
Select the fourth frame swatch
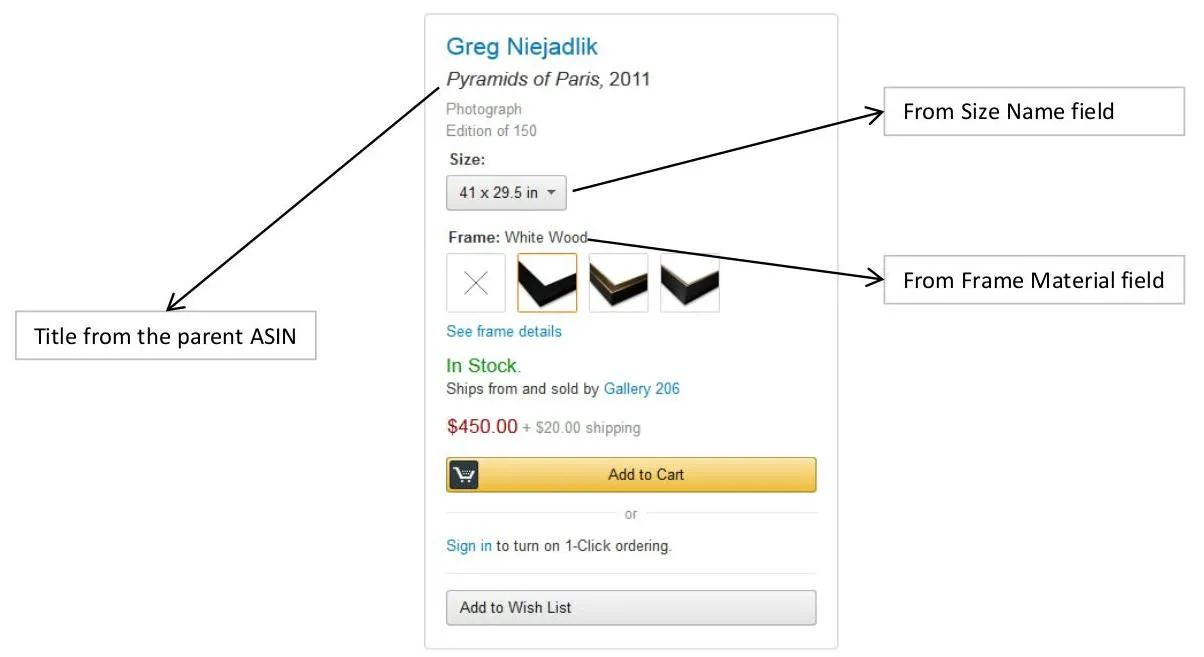(690, 283)
